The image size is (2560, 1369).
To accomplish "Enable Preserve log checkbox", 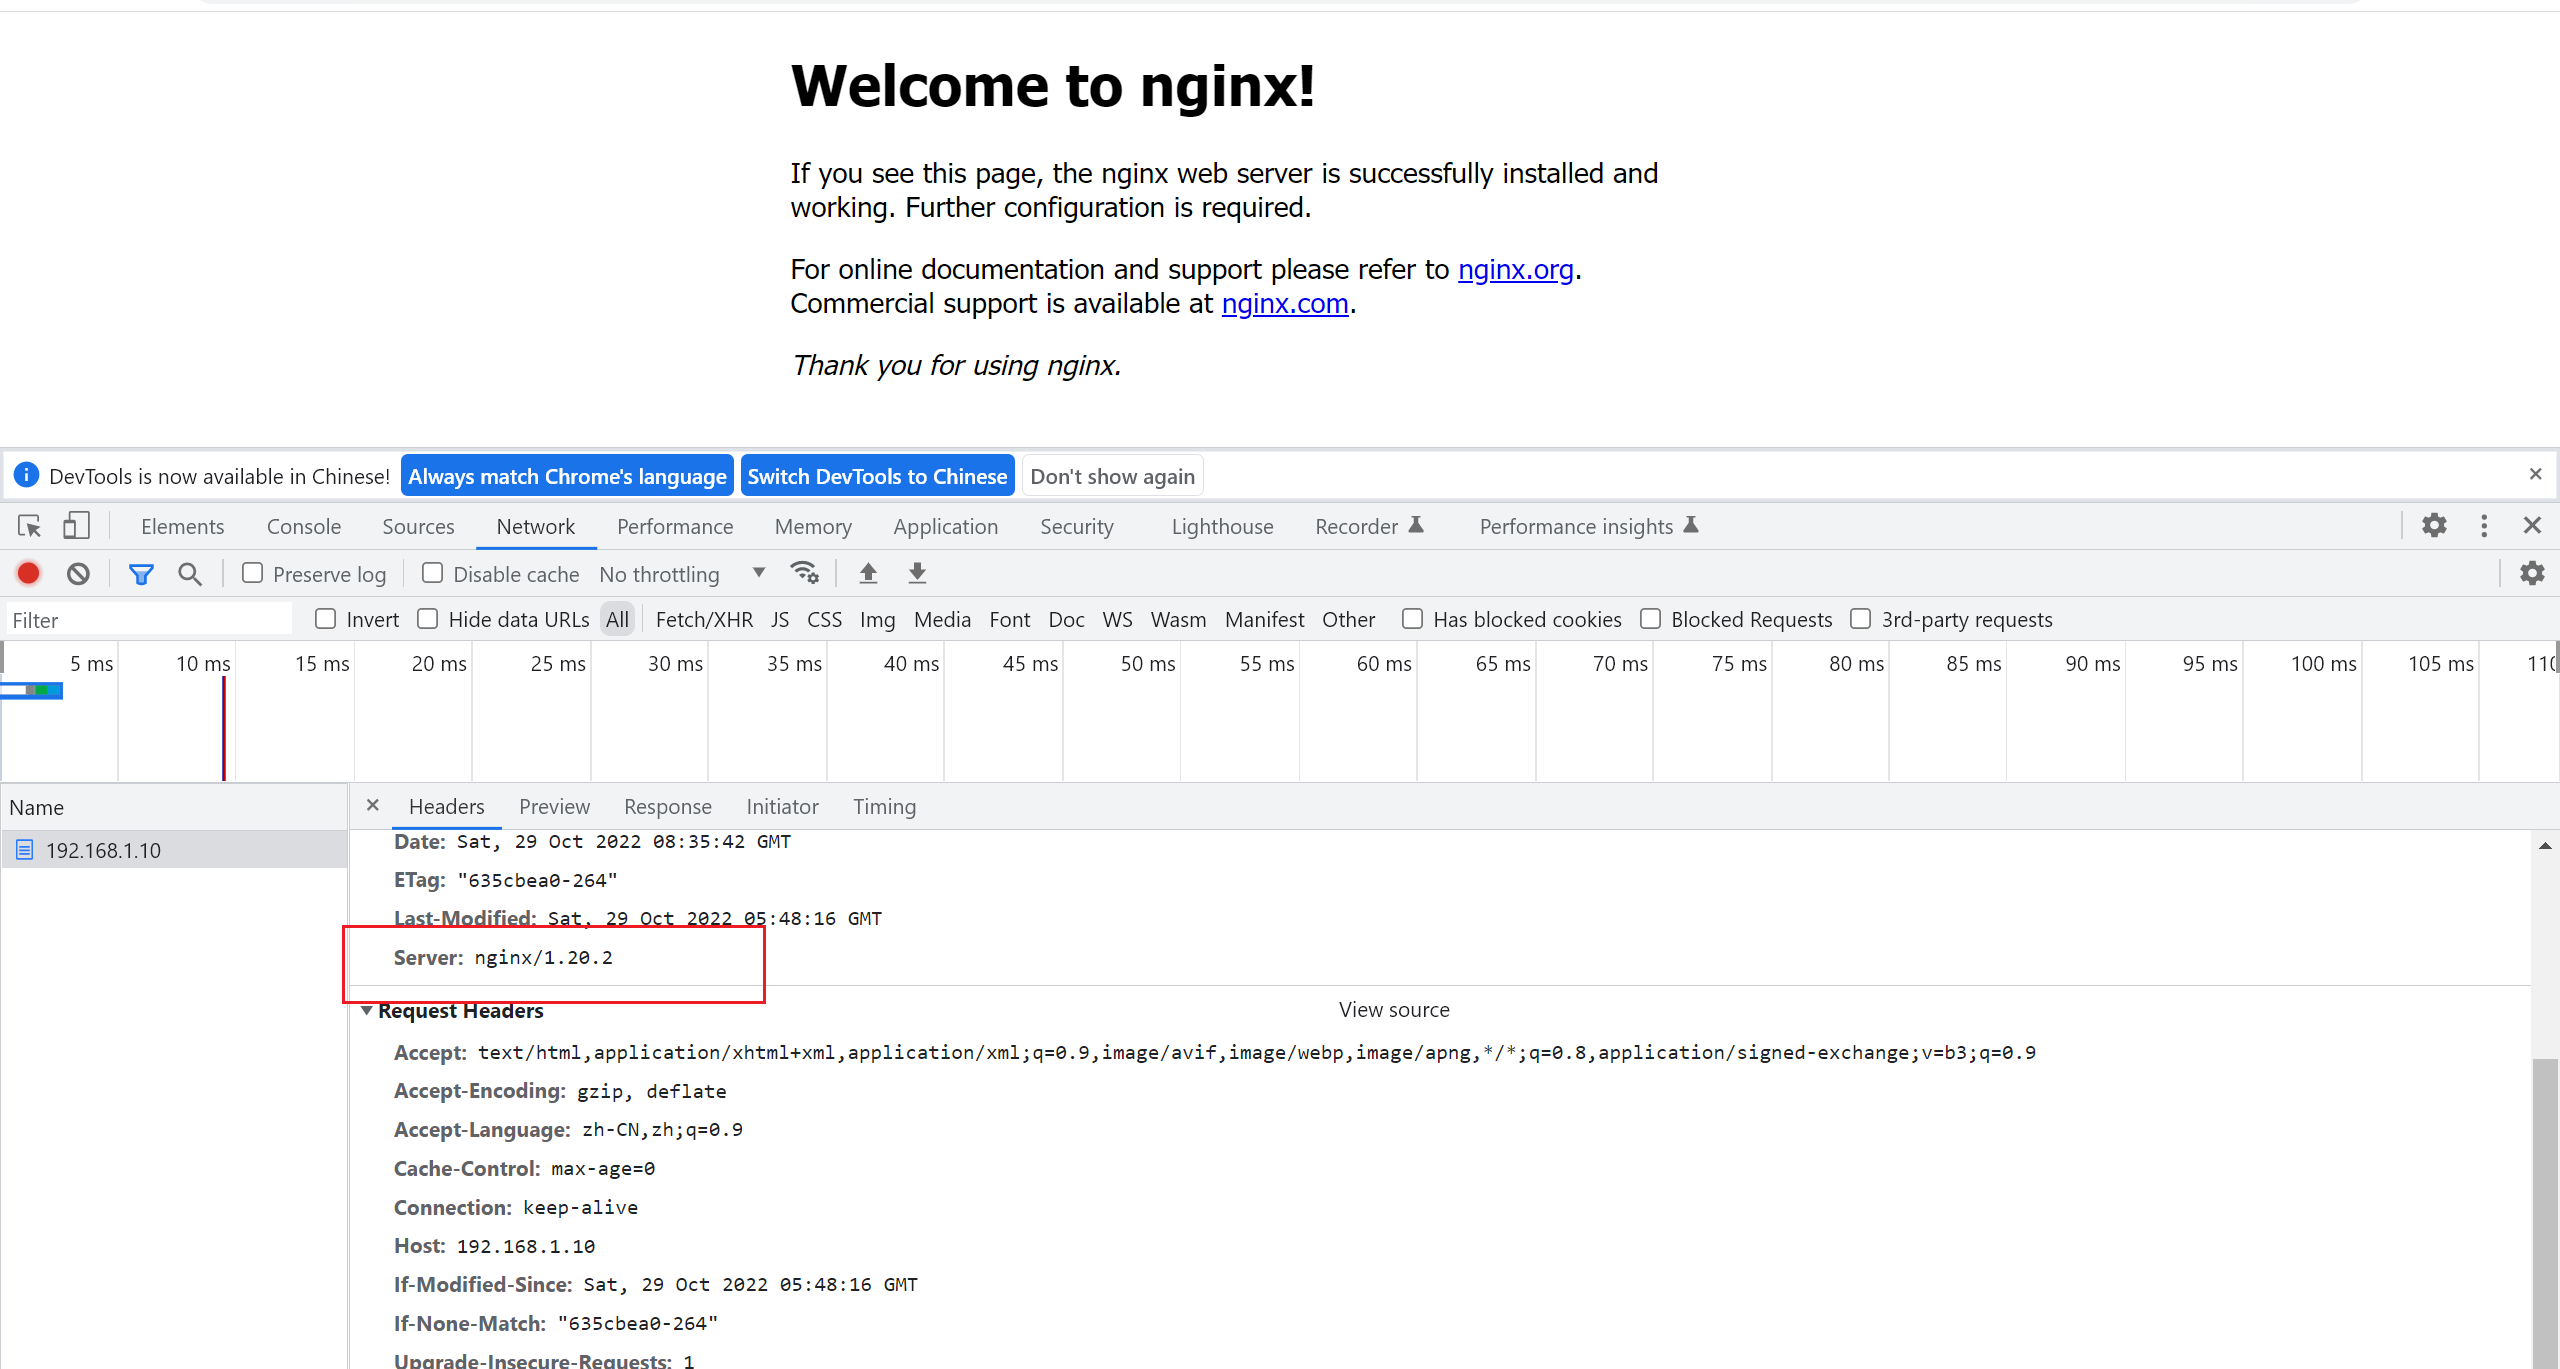I will point(253,573).
